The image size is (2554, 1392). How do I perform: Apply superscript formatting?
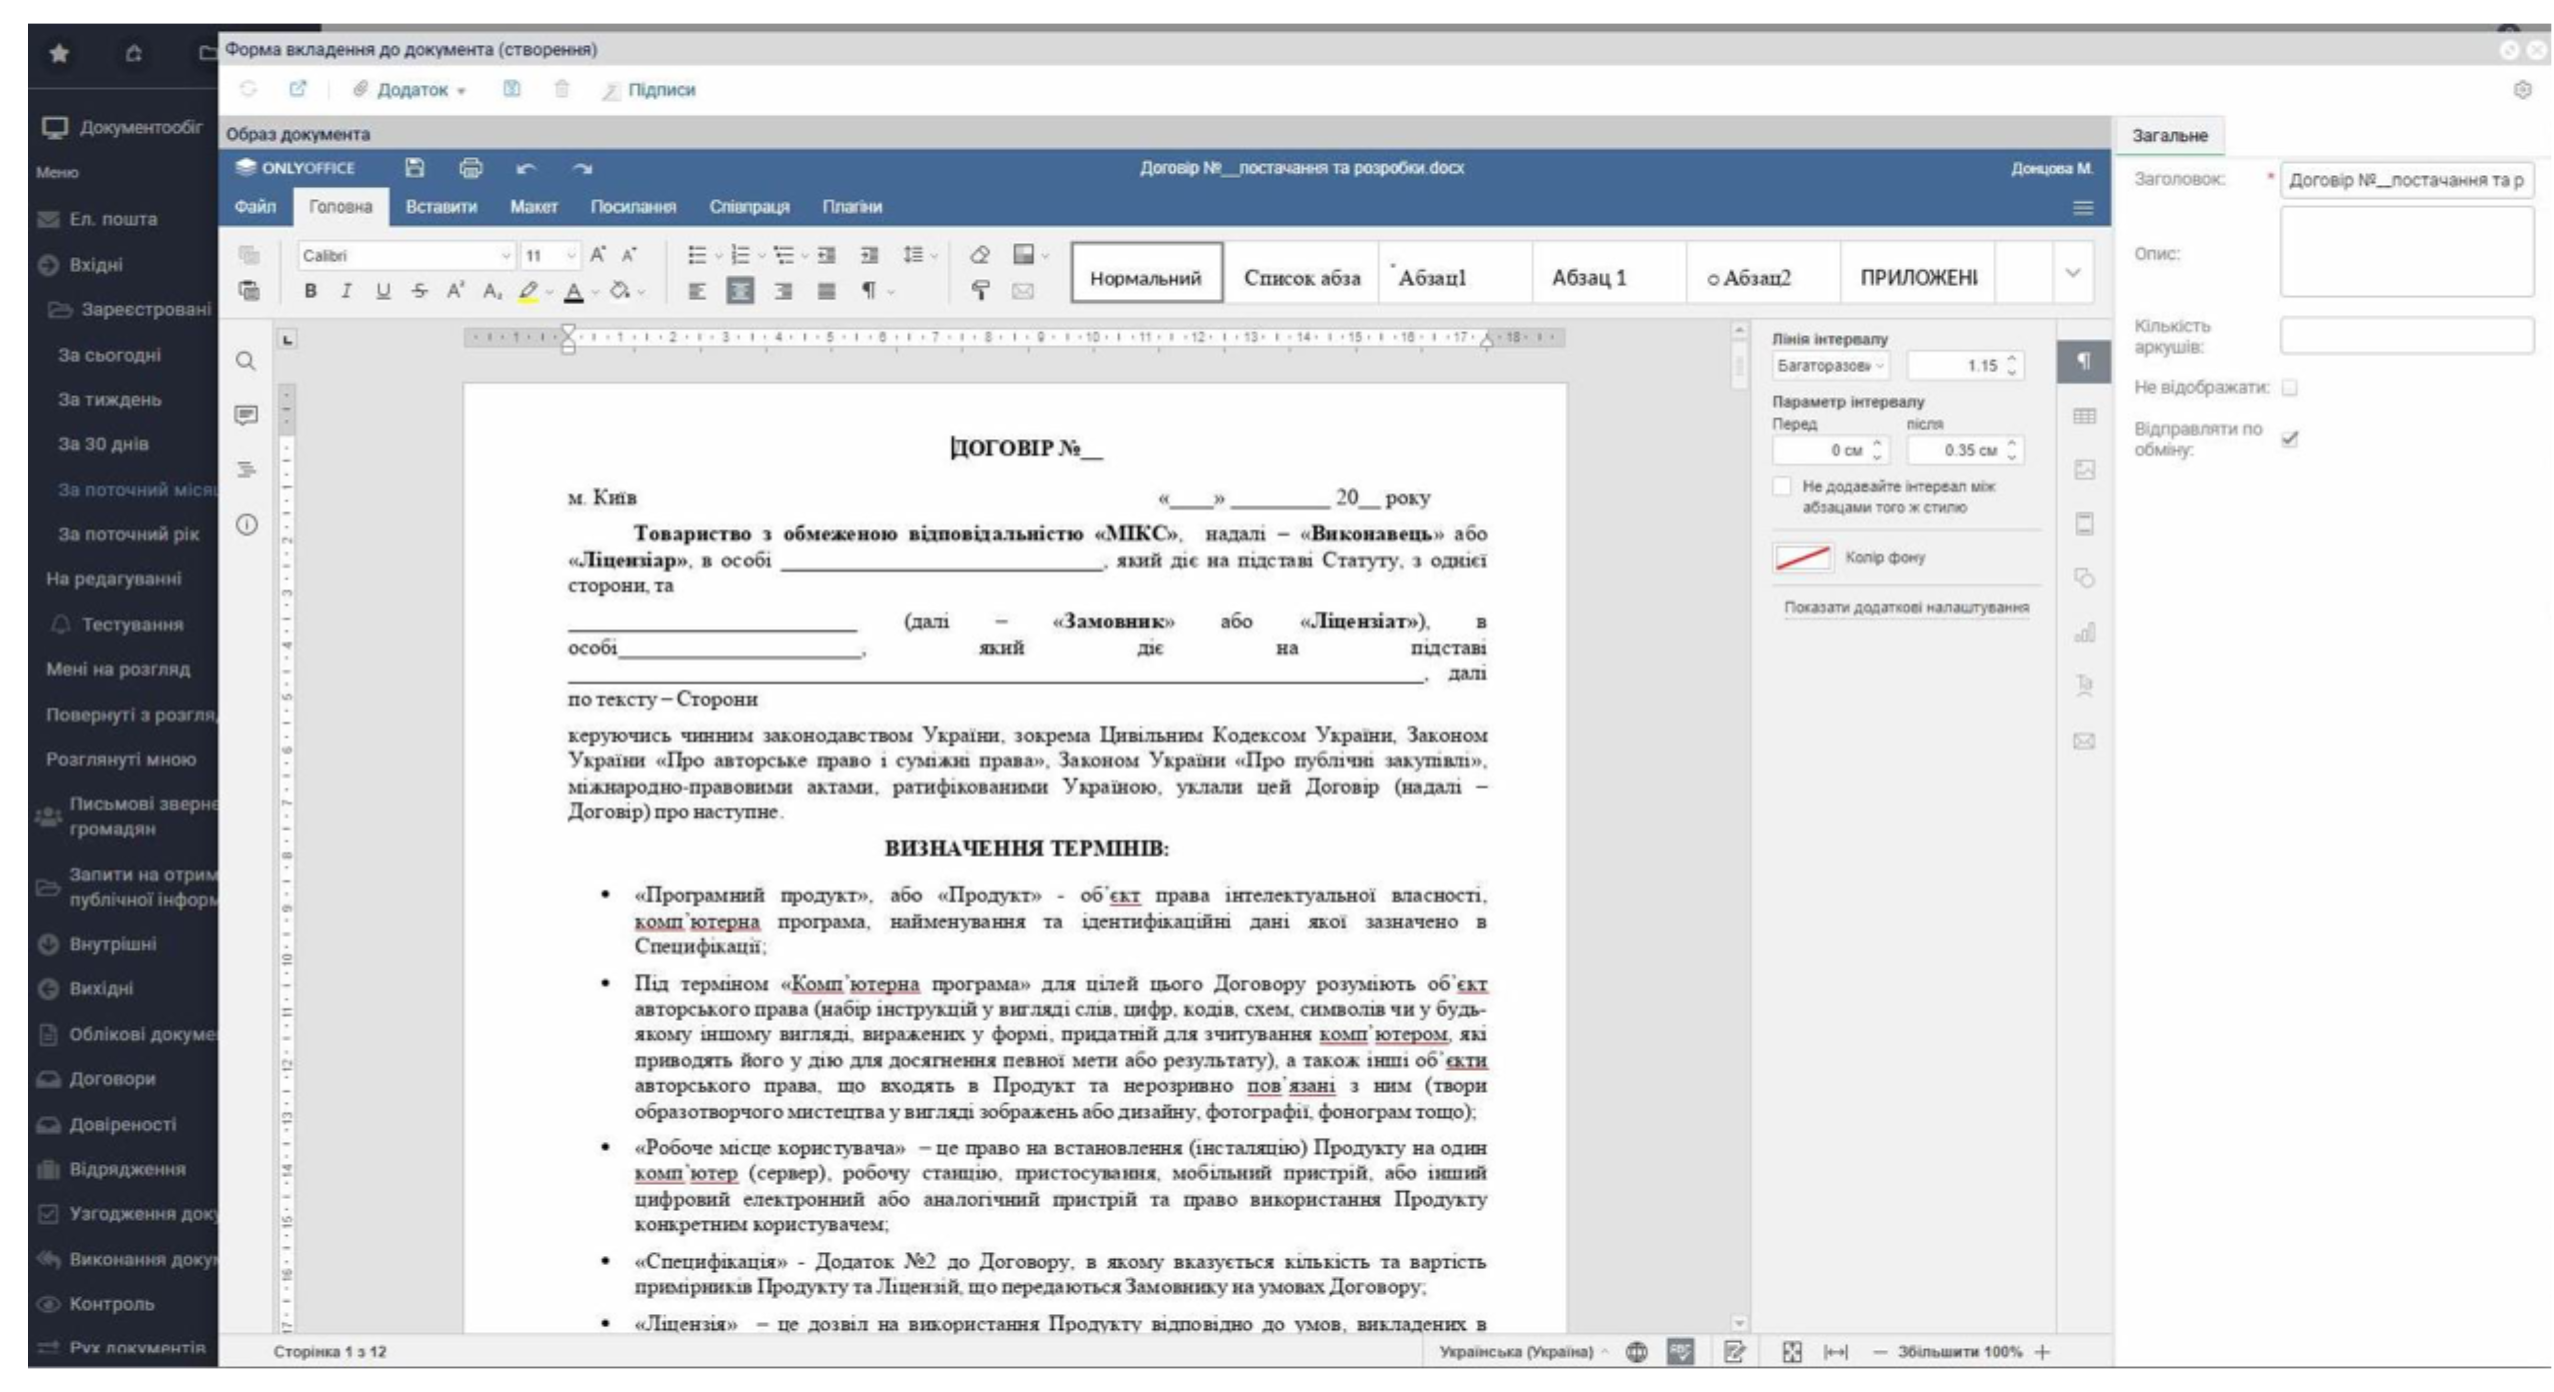click(x=455, y=291)
